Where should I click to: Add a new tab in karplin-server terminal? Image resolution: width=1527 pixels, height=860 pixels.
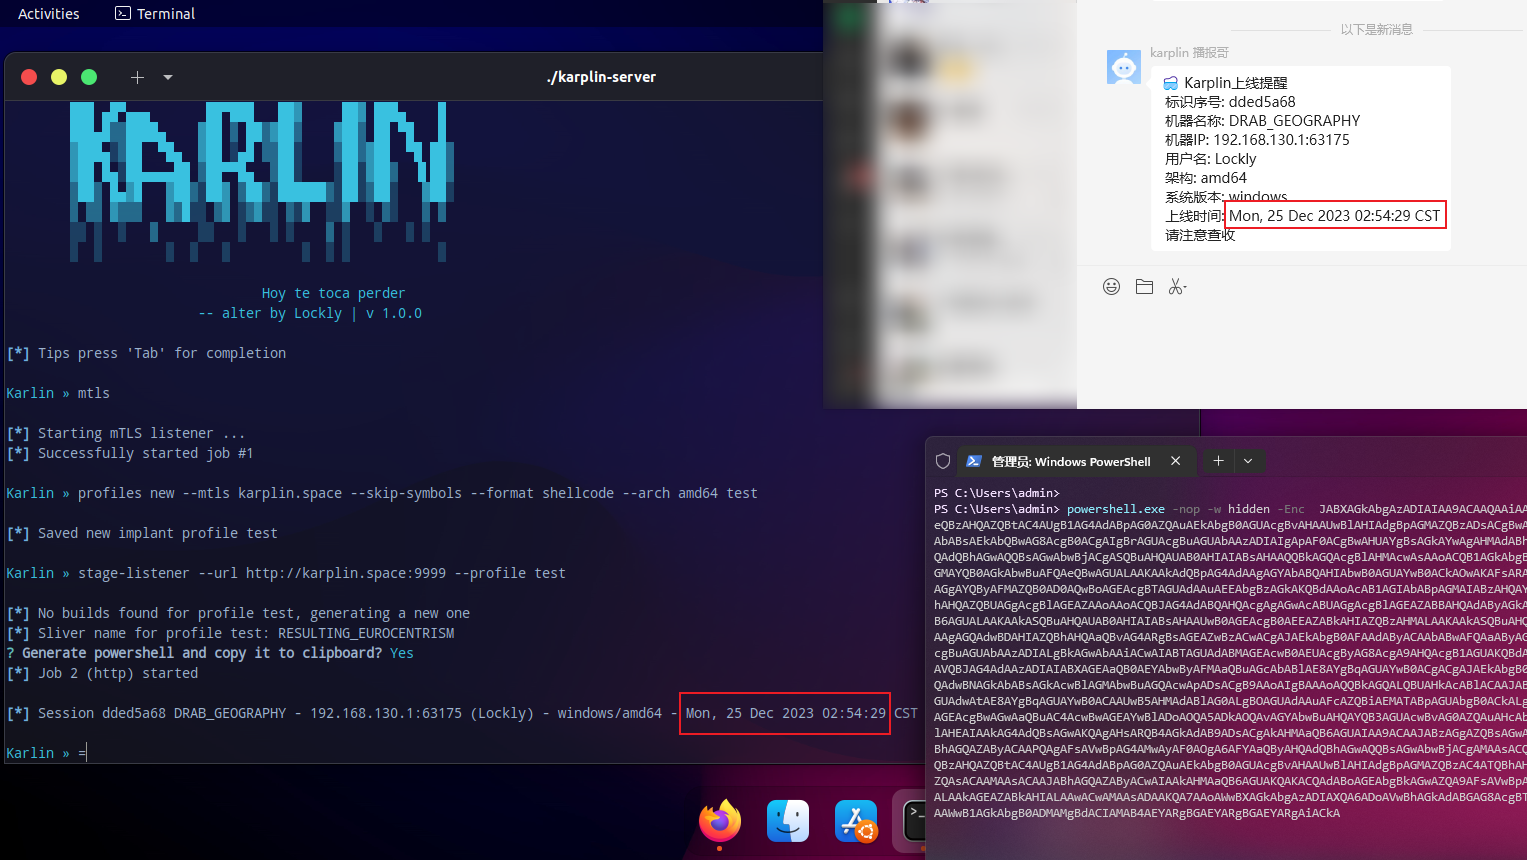(x=137, y=77)
